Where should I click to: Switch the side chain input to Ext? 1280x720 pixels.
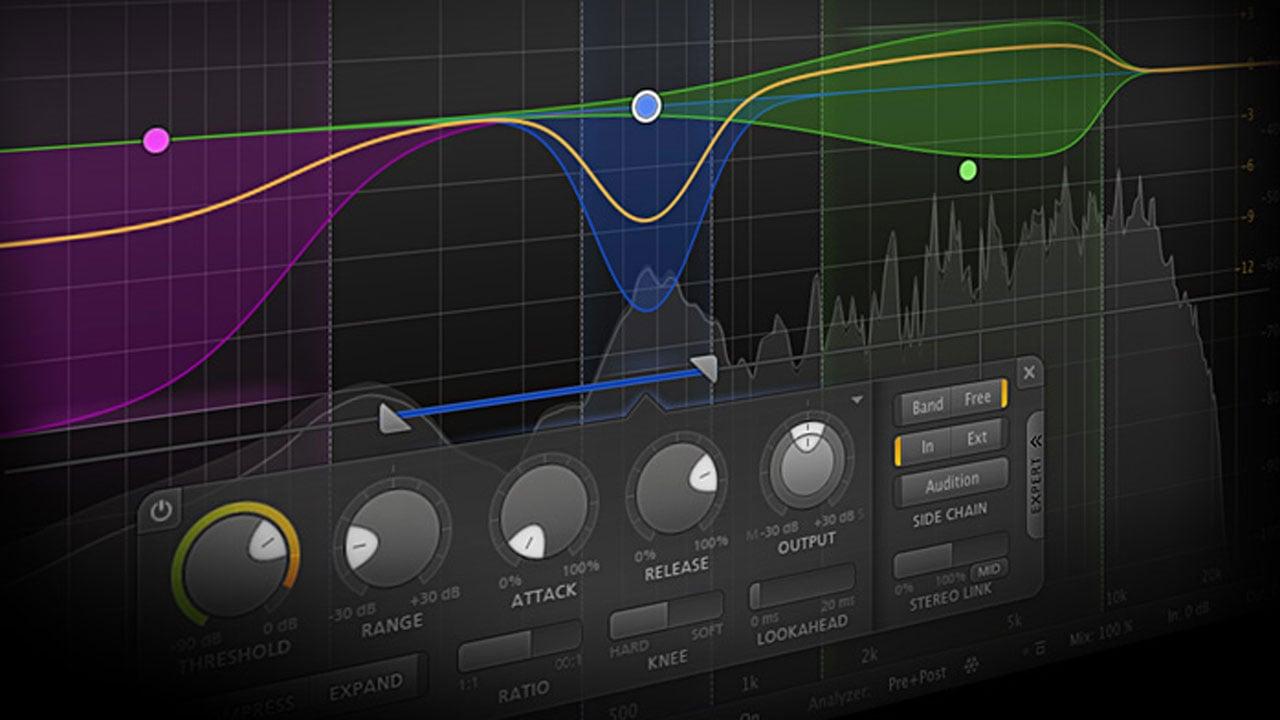(x=977, y=436)
